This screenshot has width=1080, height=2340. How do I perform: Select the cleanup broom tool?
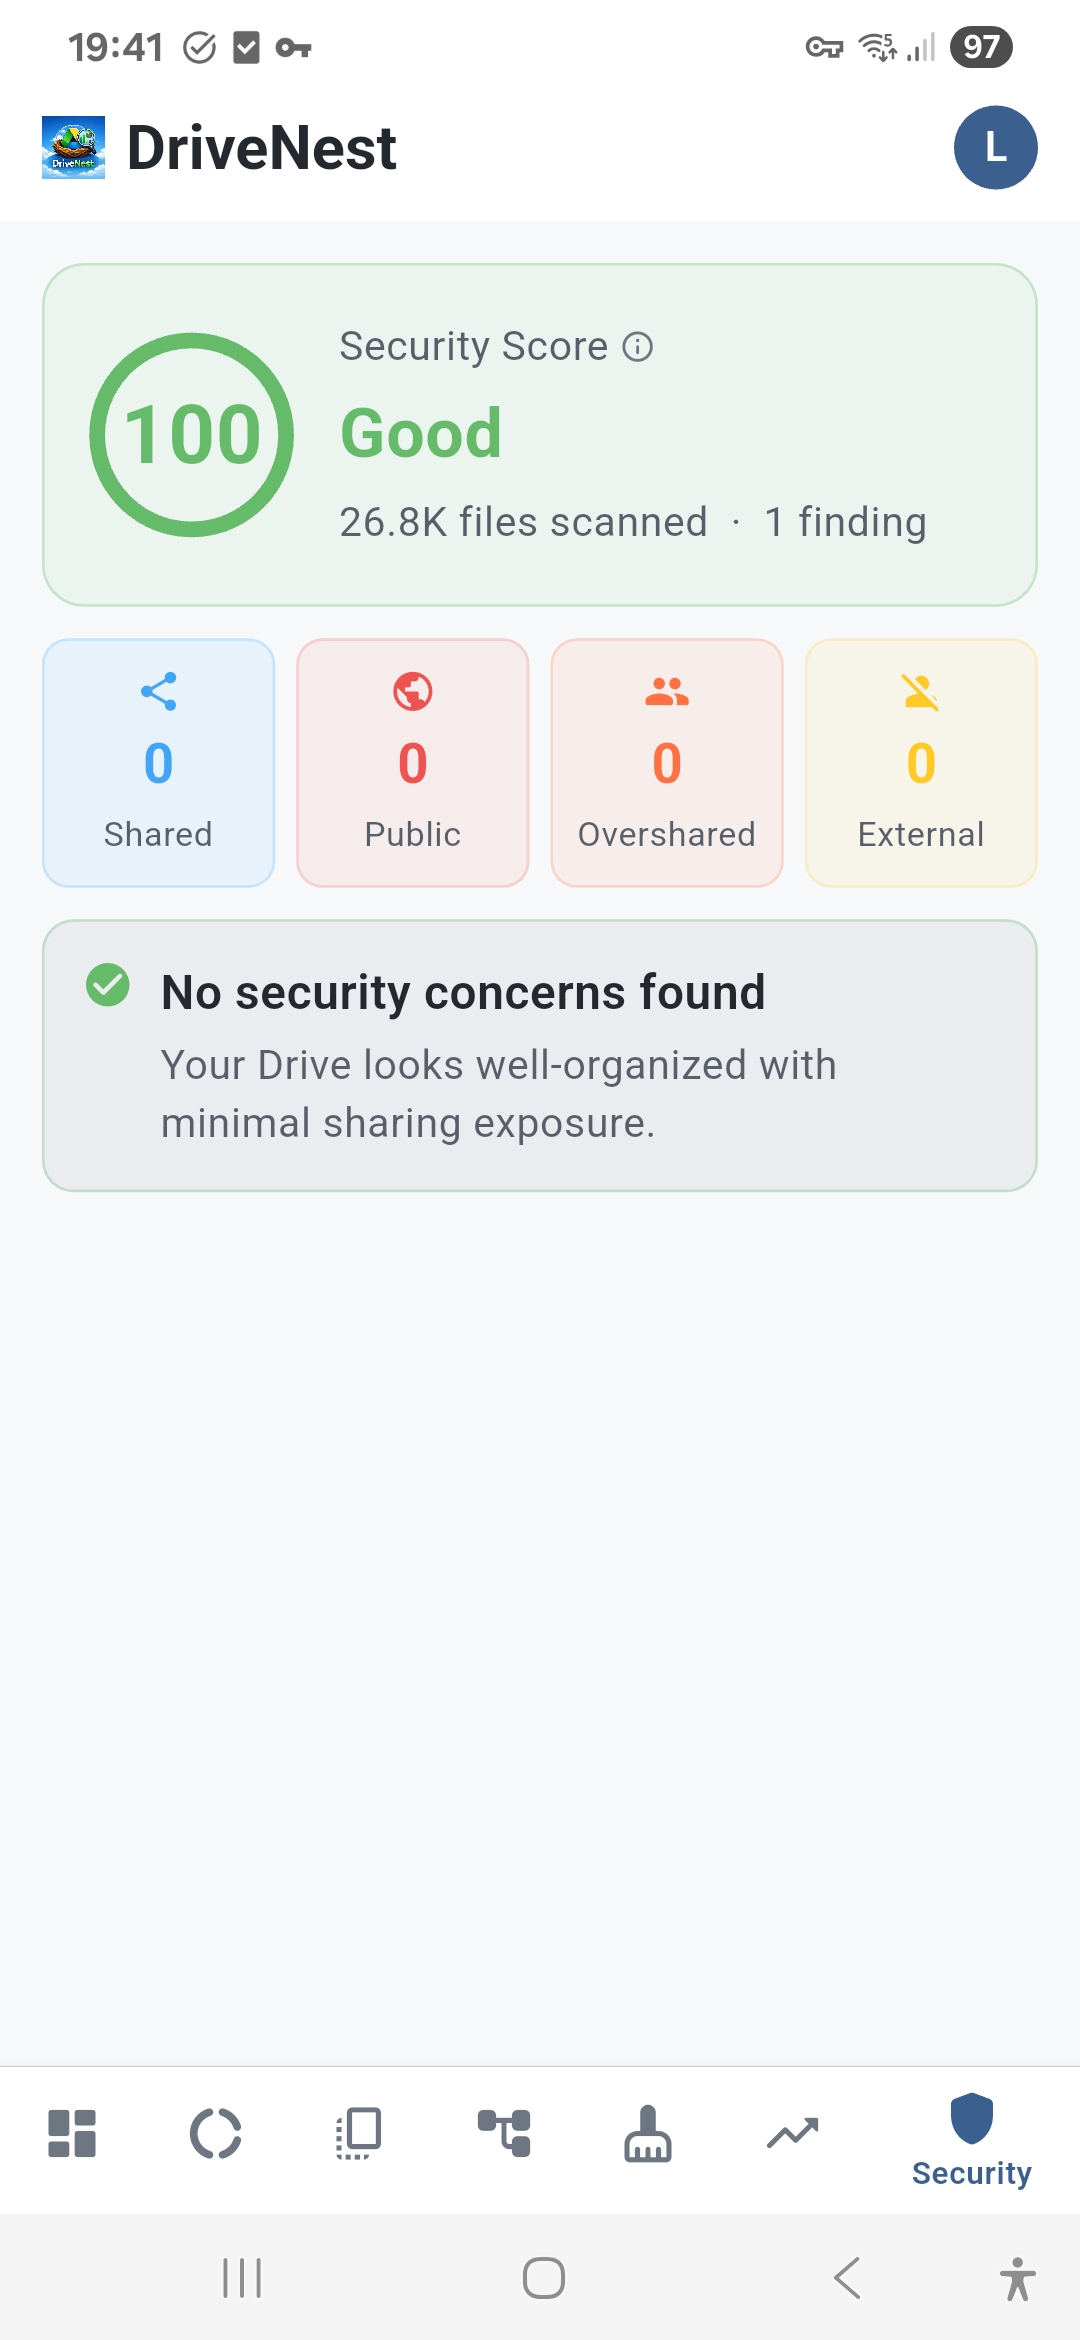pyautogui.click(x=648, y=2133)
